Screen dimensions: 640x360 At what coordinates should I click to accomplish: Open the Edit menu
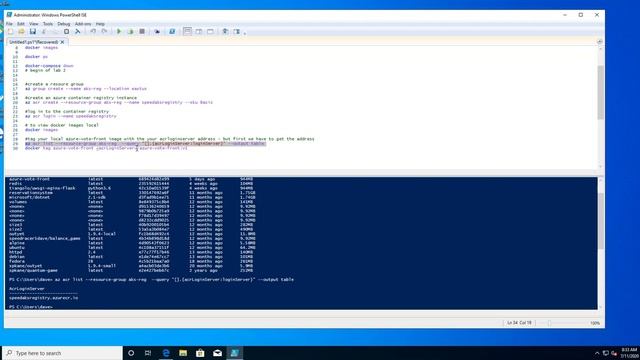pyautogui.click(x=21, y=24)
